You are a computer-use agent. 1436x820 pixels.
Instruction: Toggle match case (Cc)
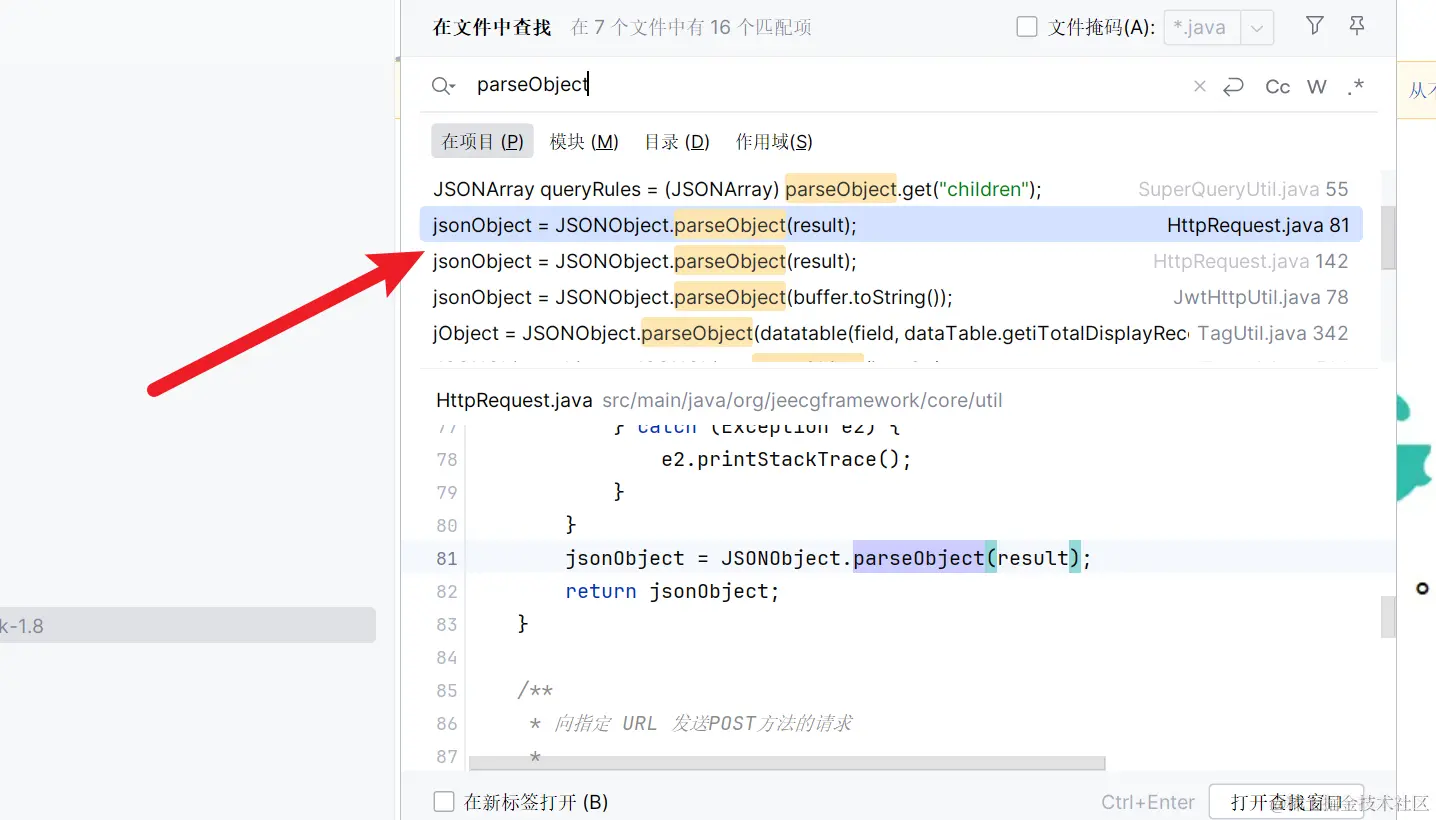(1278, 87)
